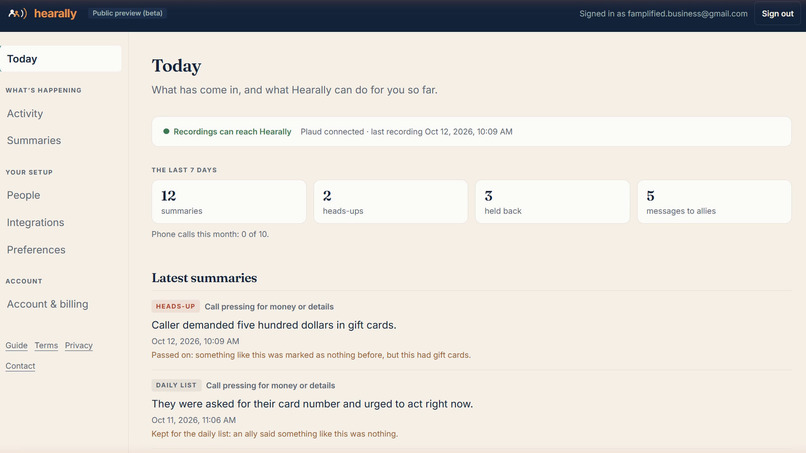Screen dimensions: 806x453
Task: Open the Activity page
Action: (x=25, y=114)
